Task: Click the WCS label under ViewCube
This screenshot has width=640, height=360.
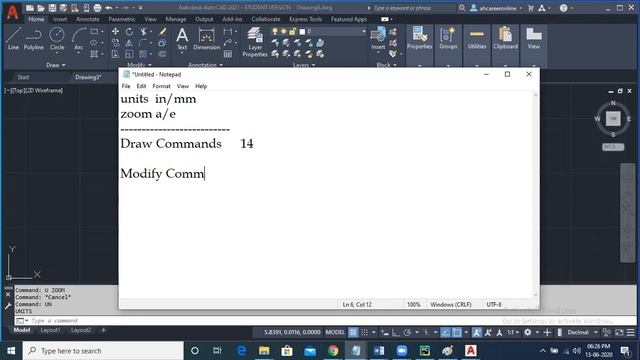Action: pyautogui.click(x=613, y=147)
